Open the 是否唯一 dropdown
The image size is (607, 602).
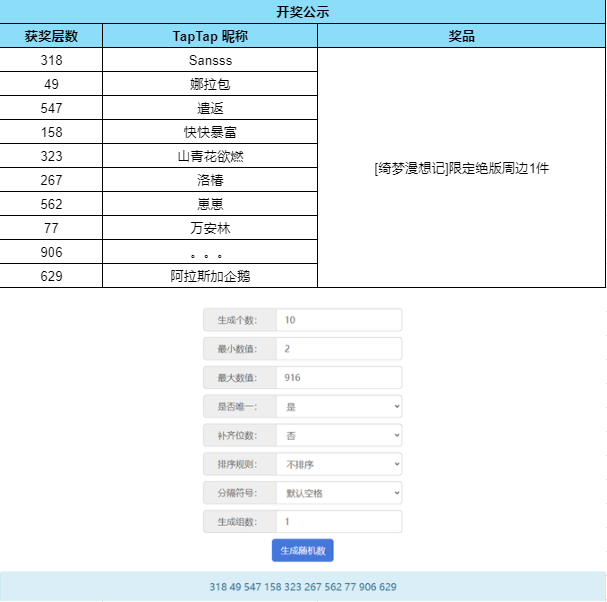point(339,406)
